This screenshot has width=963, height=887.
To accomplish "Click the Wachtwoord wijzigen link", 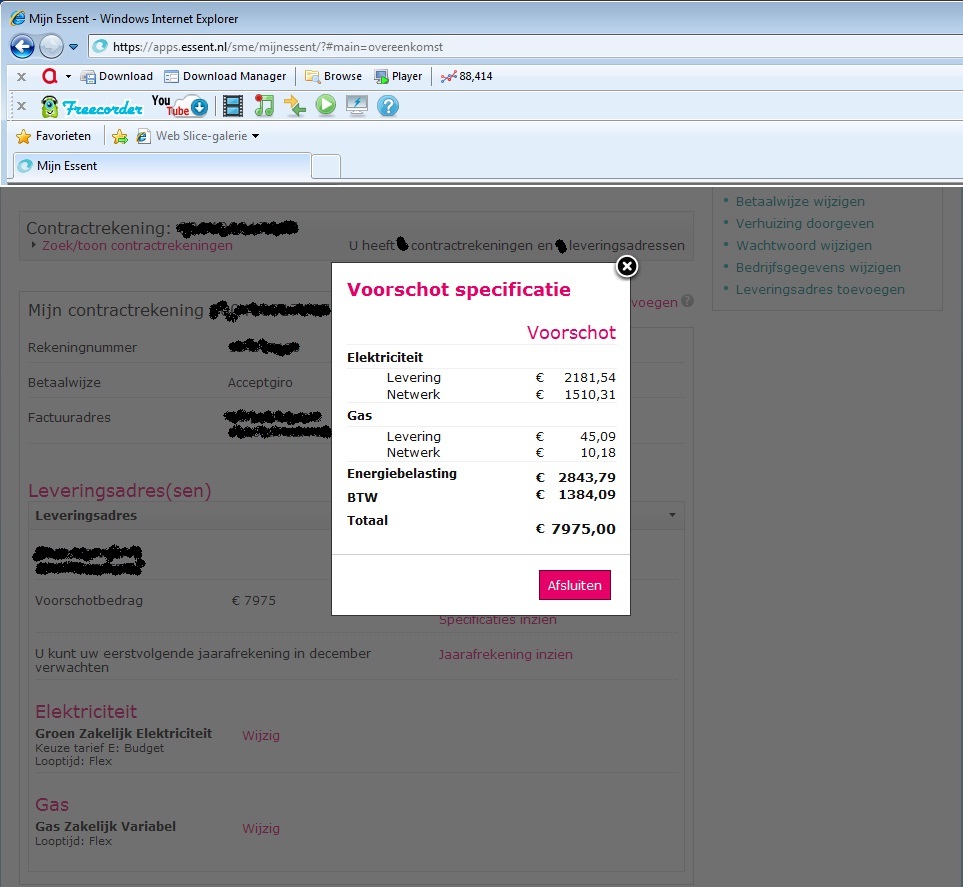I will 803,245.
